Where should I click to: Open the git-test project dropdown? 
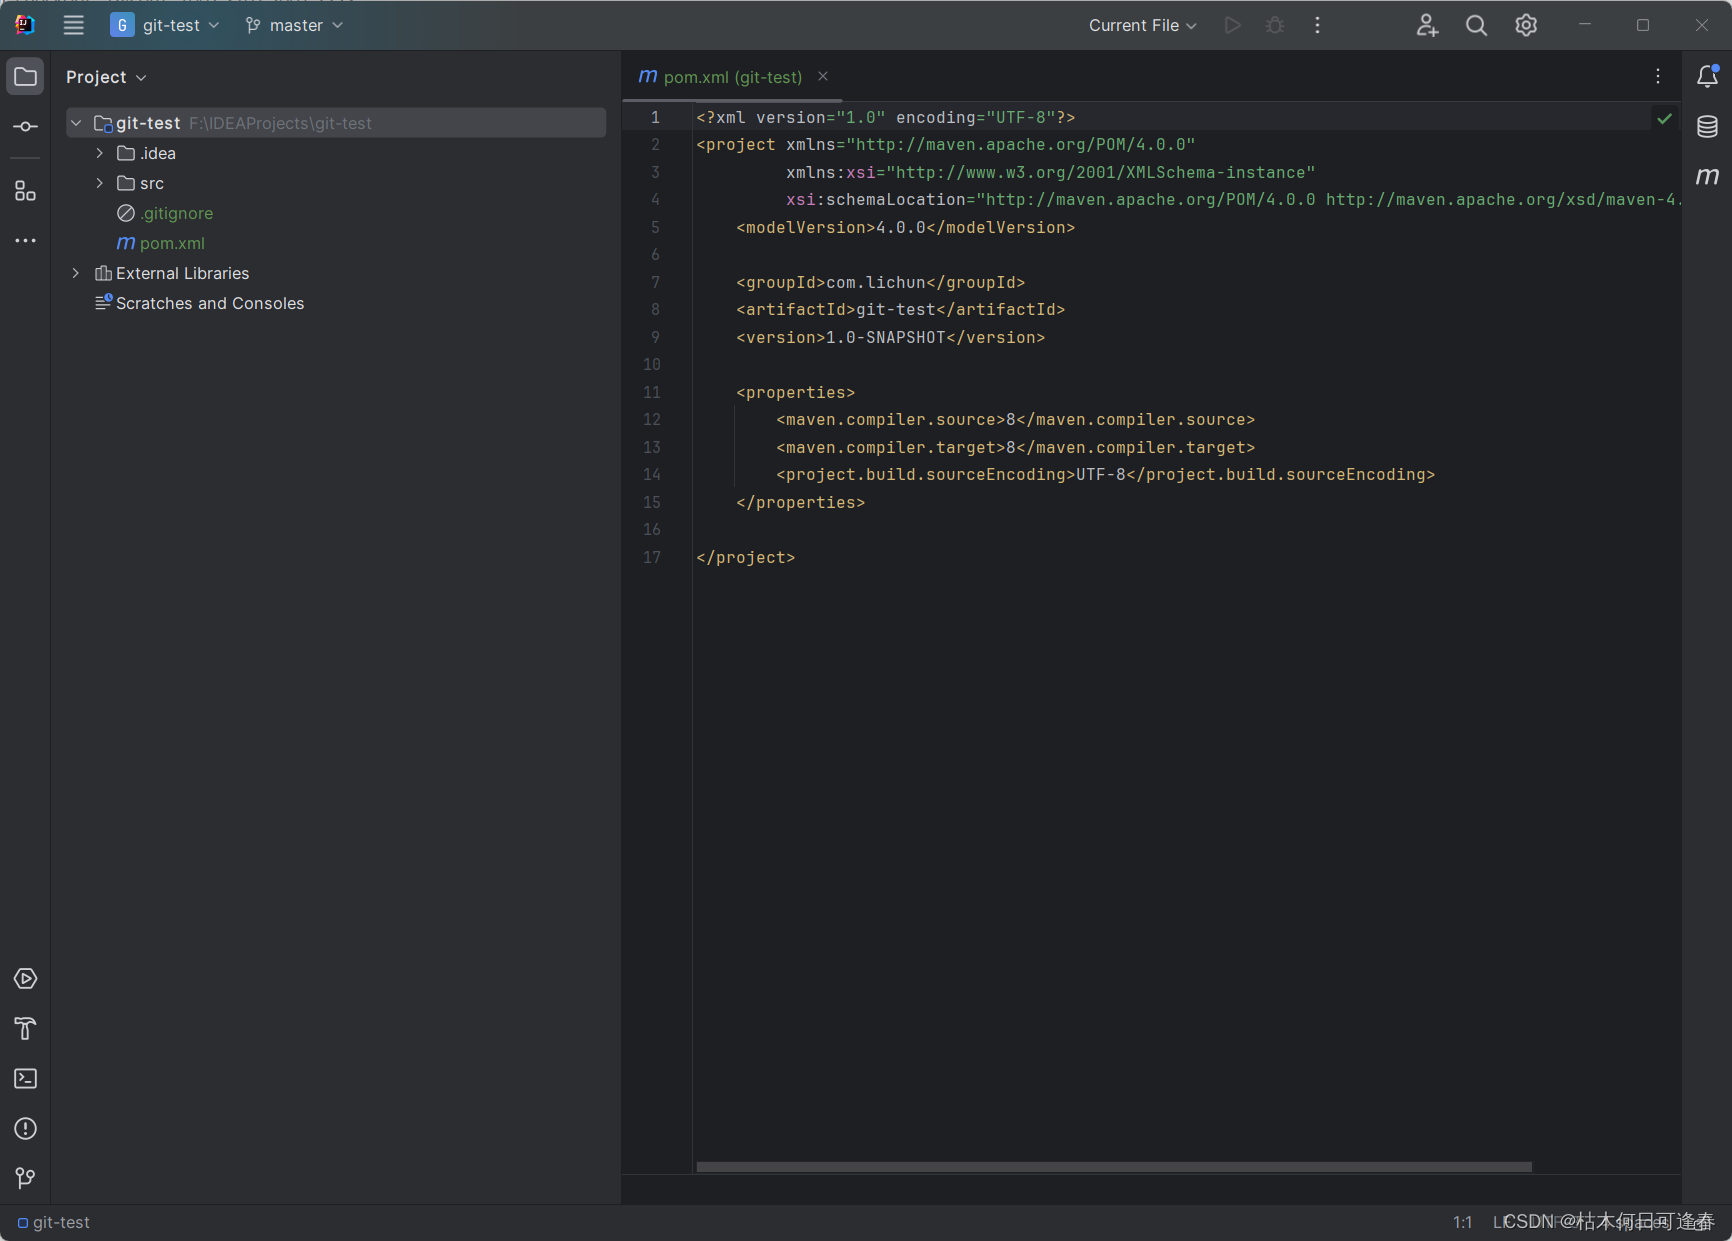(165, 25)
